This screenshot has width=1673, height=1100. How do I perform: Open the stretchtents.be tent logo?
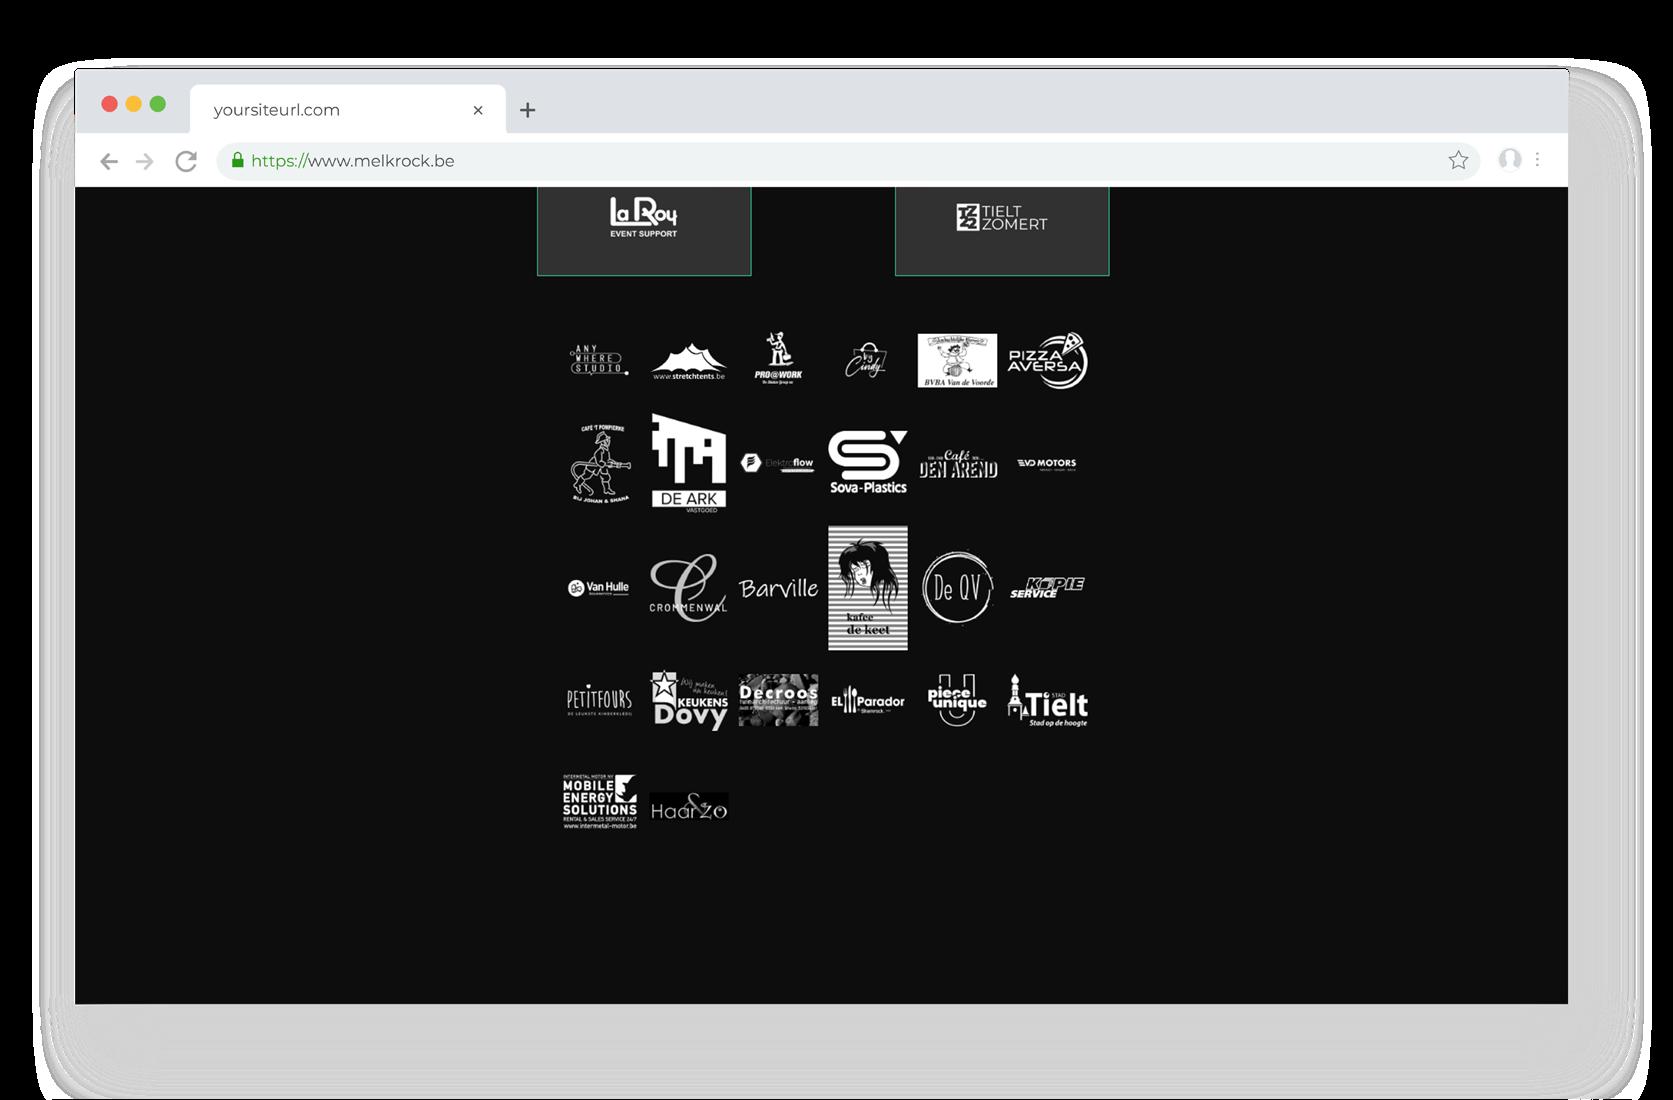(689, 362)
